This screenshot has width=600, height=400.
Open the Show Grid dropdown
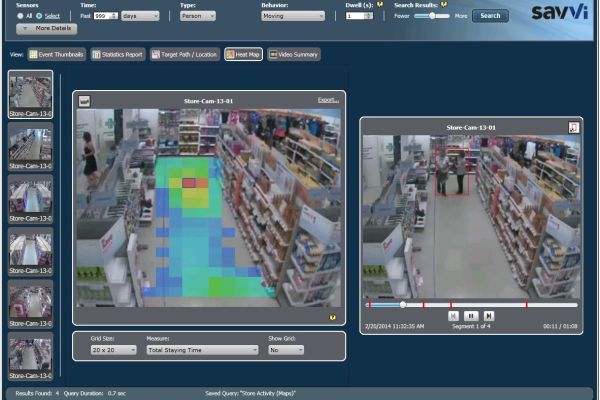[286, 350]
